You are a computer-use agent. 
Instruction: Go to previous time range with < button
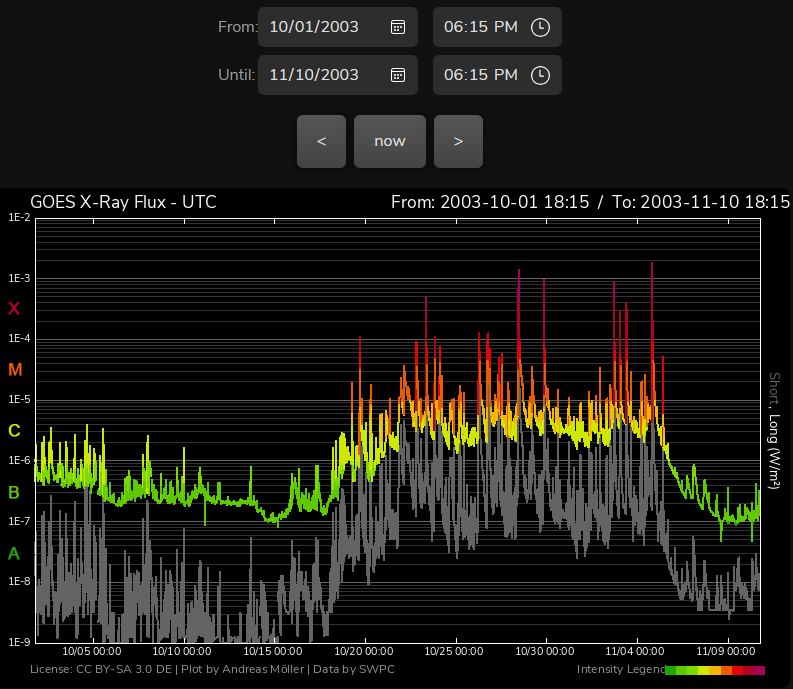(x=321, y=141)
